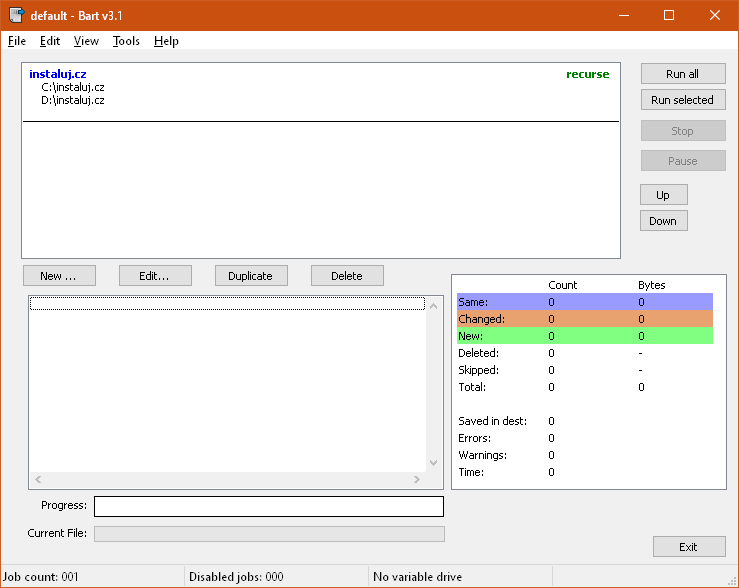The height and width of the screenshot is (588, 739).
Task: Open the Help menu
Action: 166,41
